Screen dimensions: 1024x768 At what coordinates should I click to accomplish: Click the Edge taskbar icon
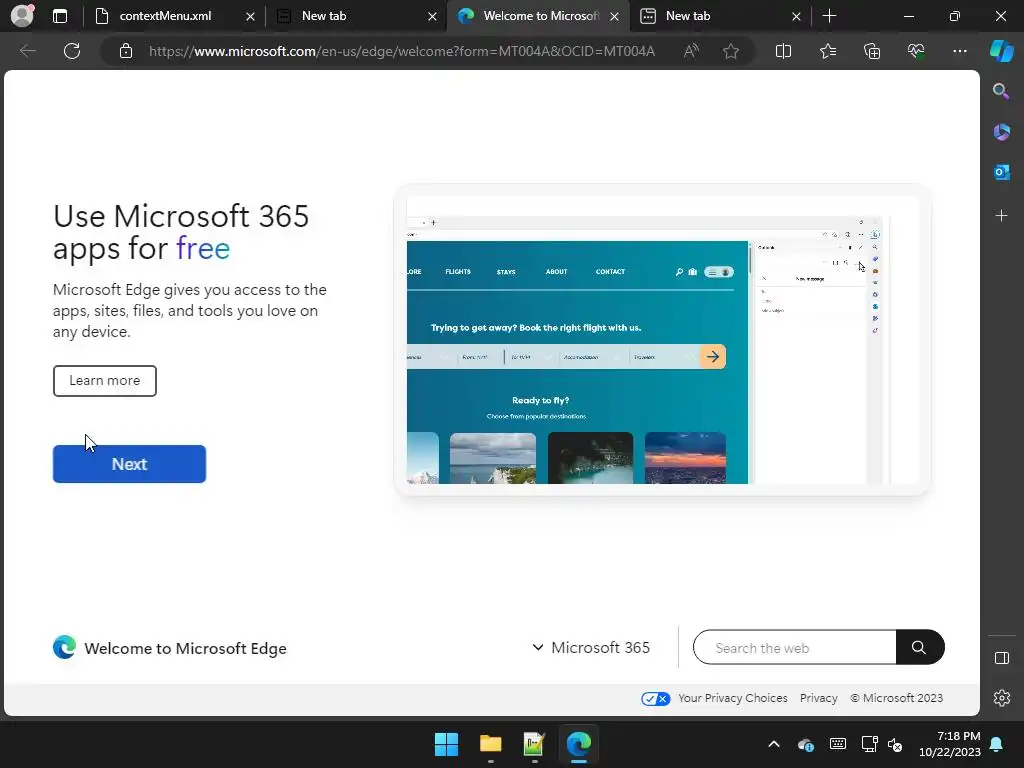[x=579, y=744]
